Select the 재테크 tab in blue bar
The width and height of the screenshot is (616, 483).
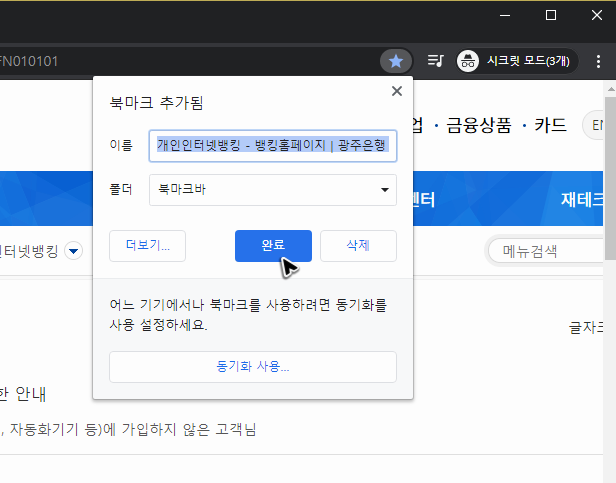(x=582, y=200)
